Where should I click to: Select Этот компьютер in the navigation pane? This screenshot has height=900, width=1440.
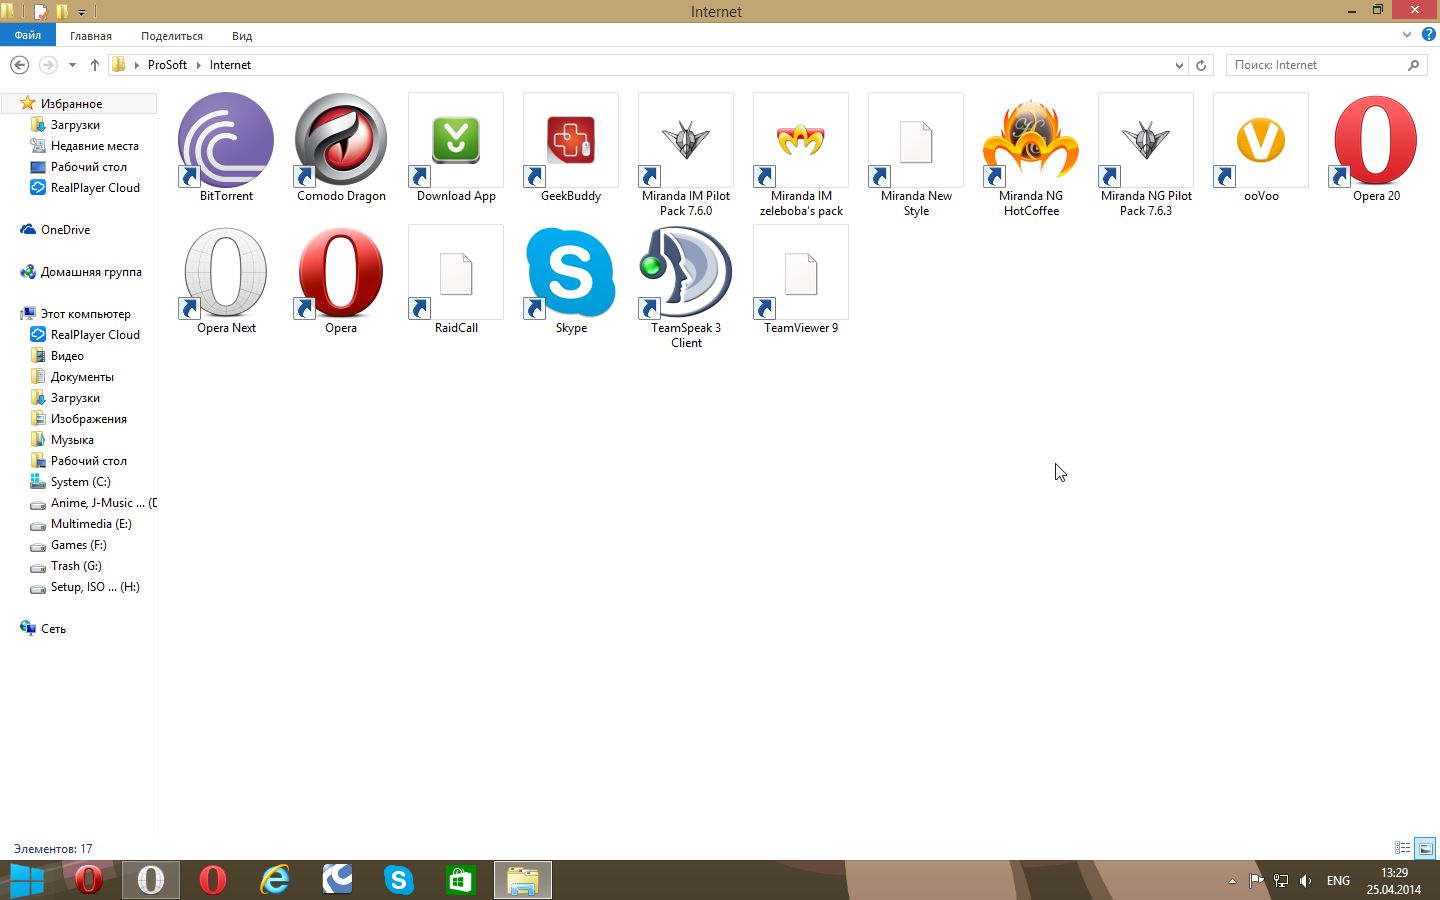coord(85,314)
